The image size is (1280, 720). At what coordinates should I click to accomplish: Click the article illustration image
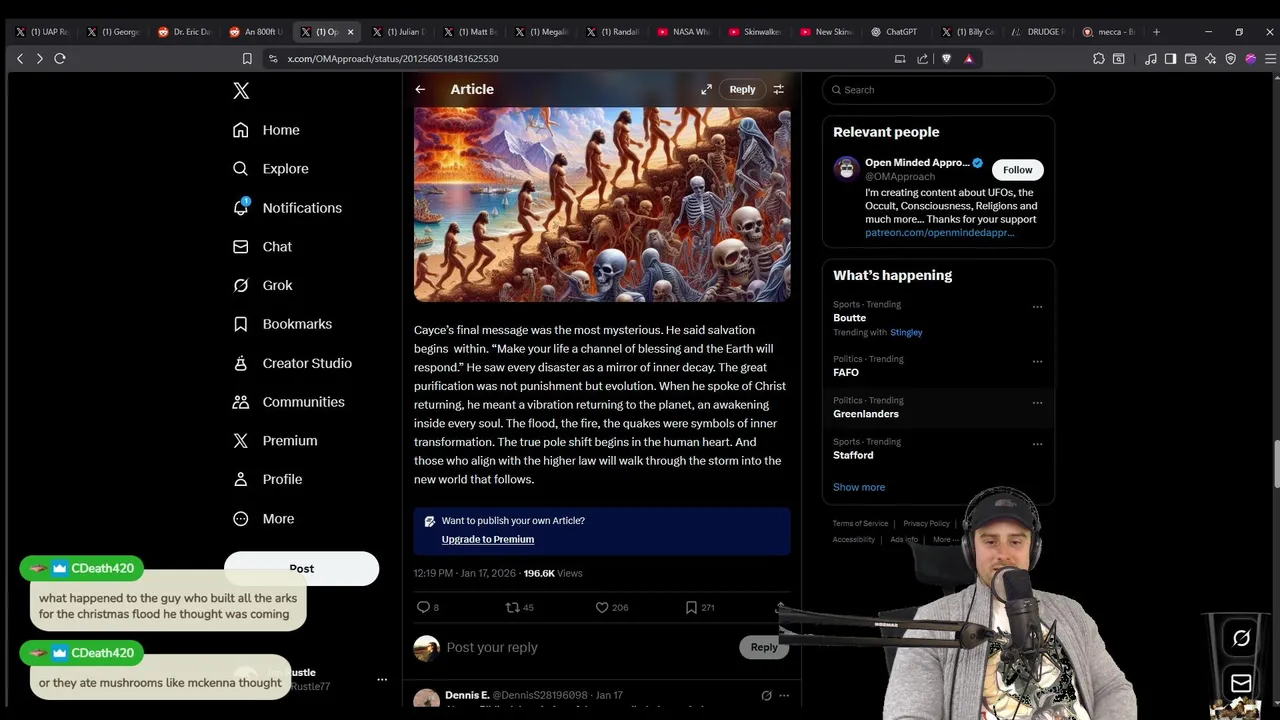[602, 204]
